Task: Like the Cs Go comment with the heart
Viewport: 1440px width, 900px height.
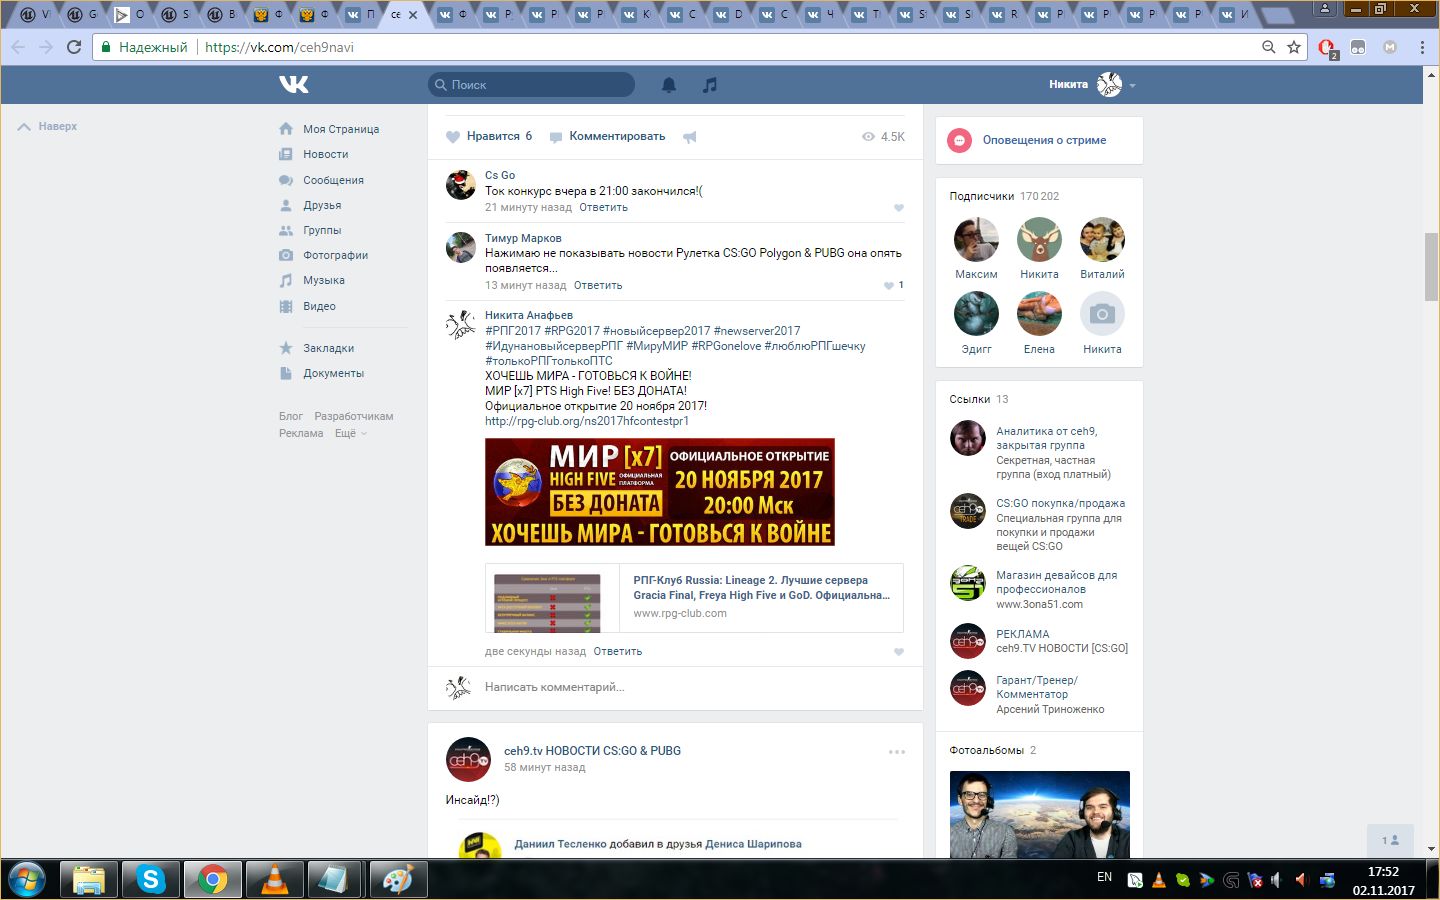Action: [899, 208]
